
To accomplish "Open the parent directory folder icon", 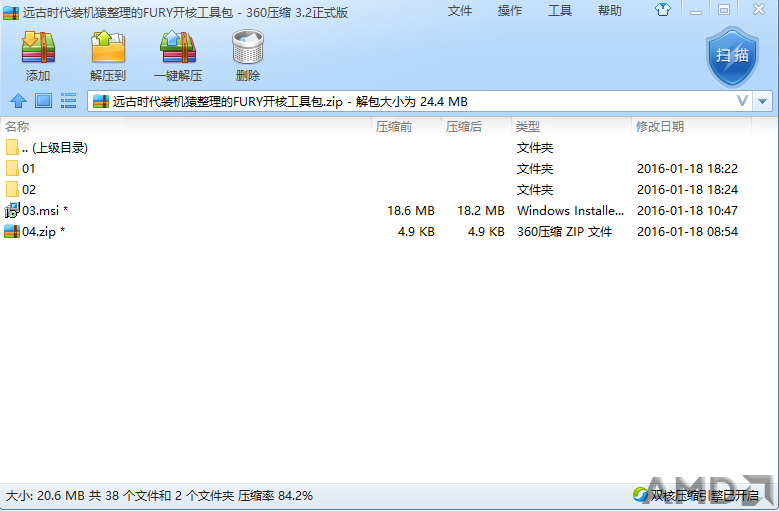I will pyautogui.click(x=12, y=147).
